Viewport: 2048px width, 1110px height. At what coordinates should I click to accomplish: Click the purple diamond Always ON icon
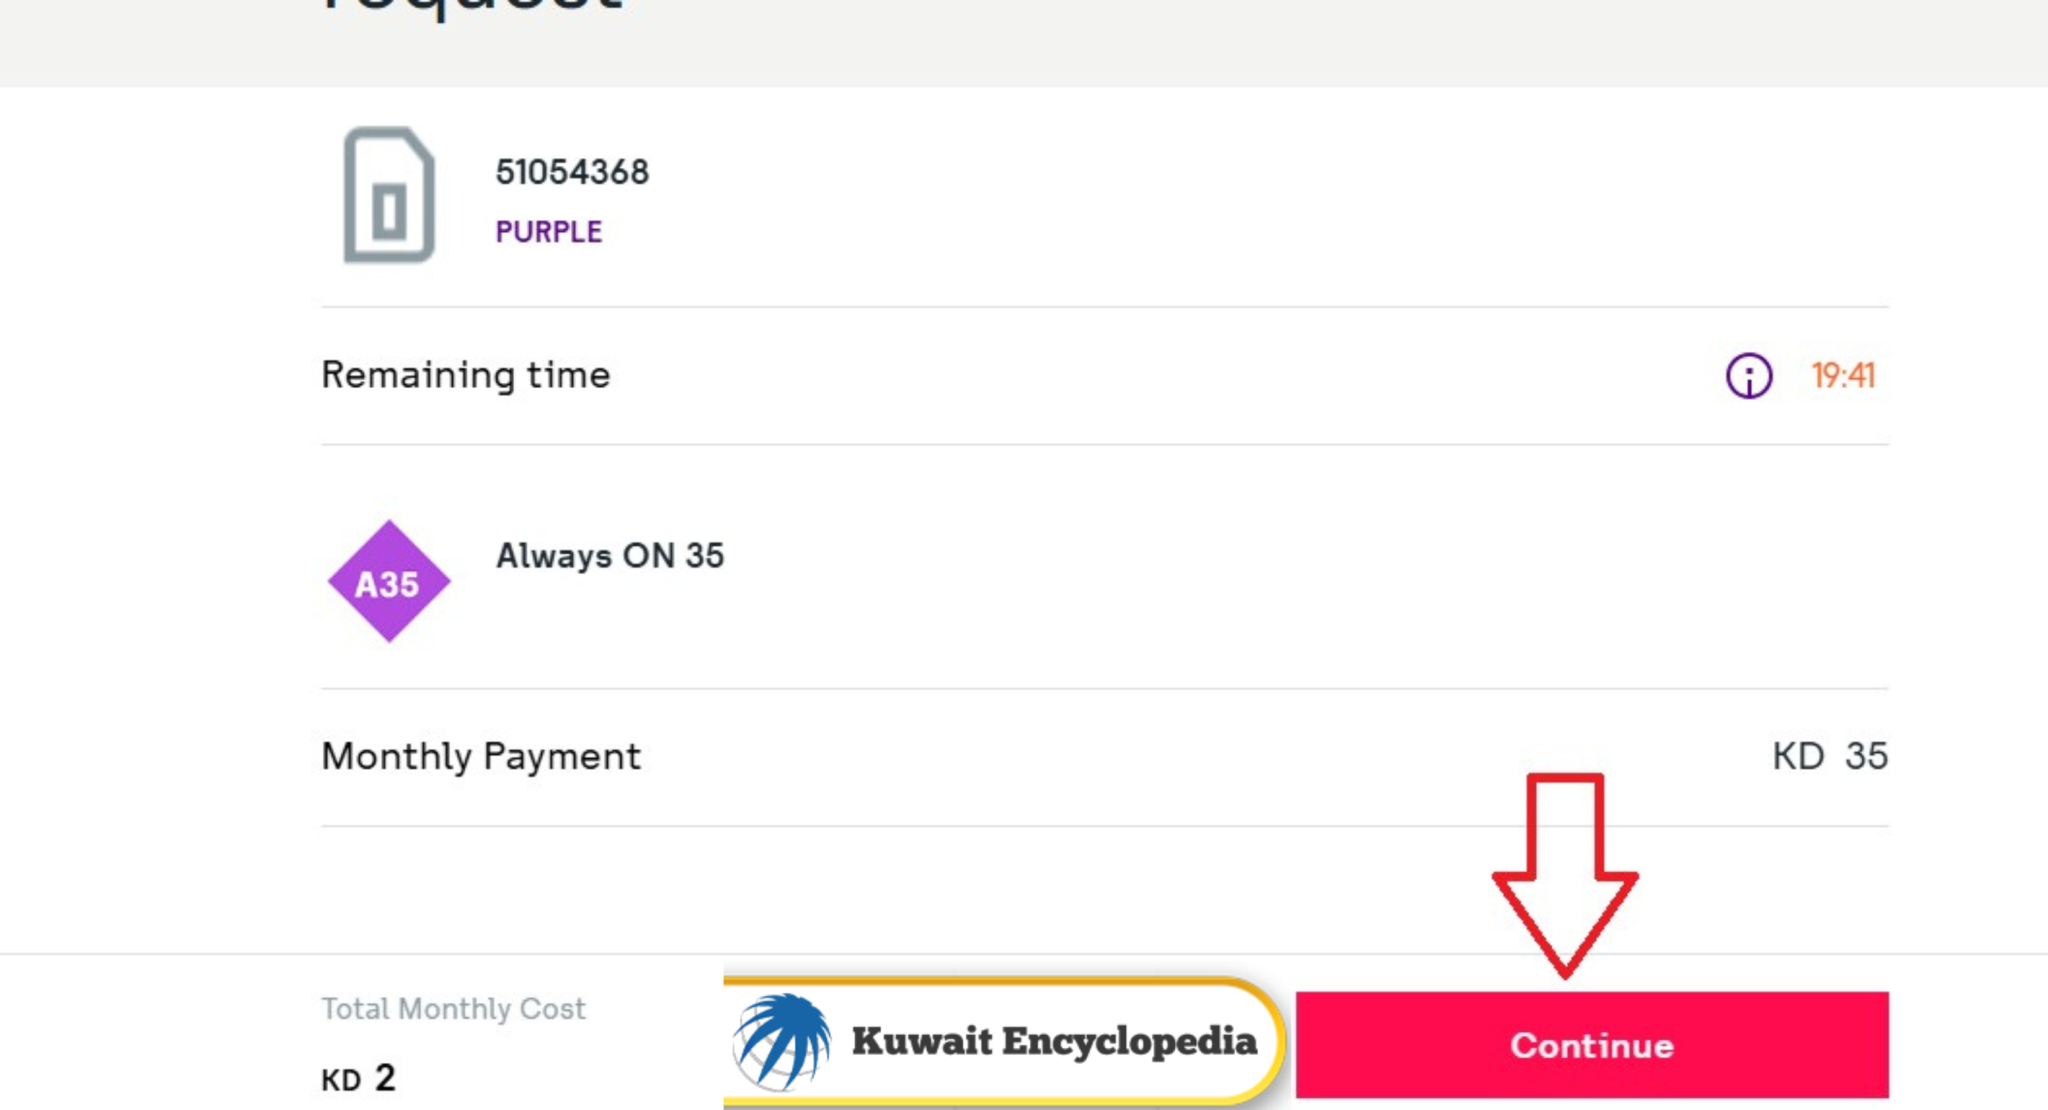point(390,580)
